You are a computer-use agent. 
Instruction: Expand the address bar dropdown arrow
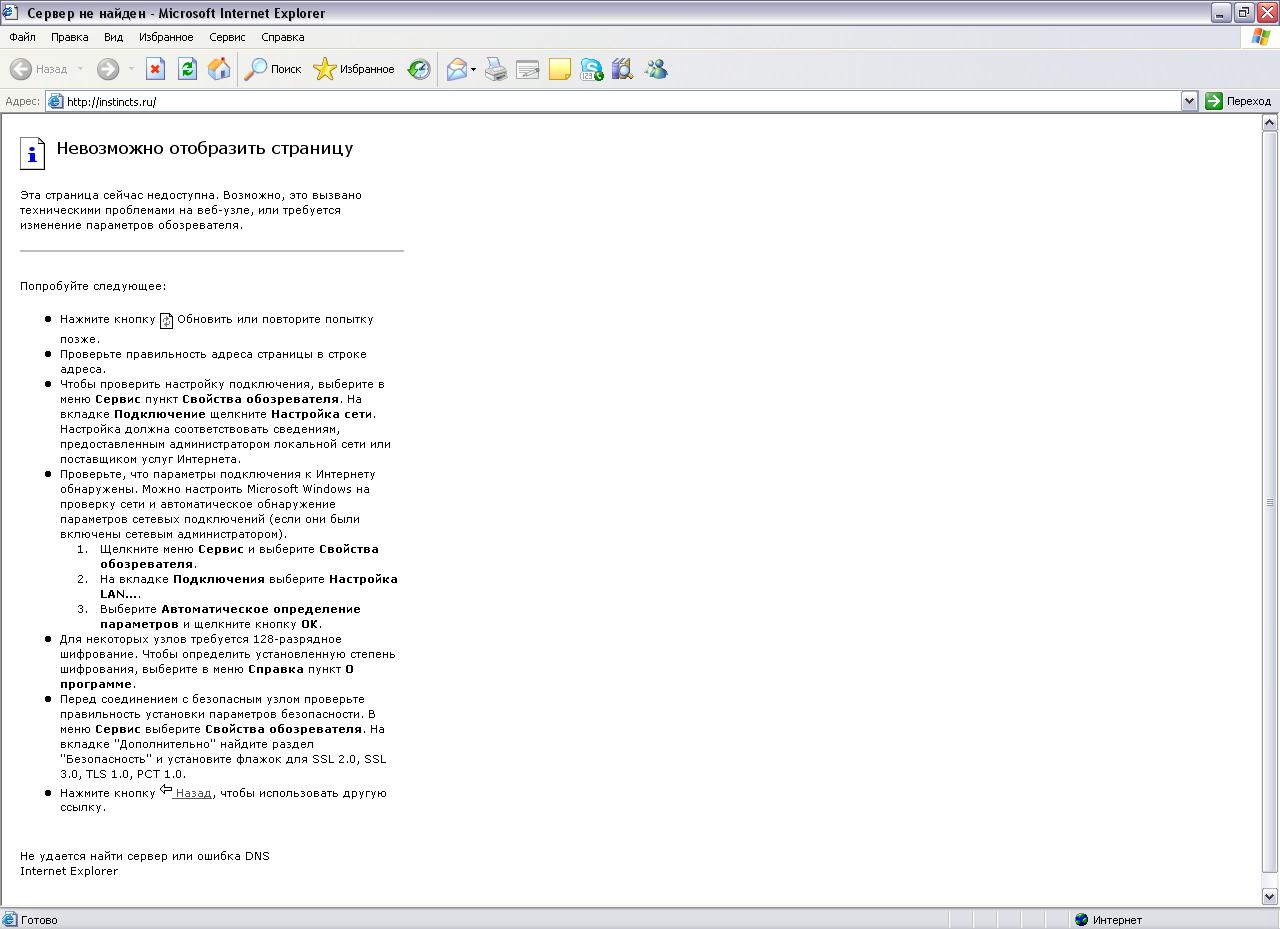click(1189, 101)
